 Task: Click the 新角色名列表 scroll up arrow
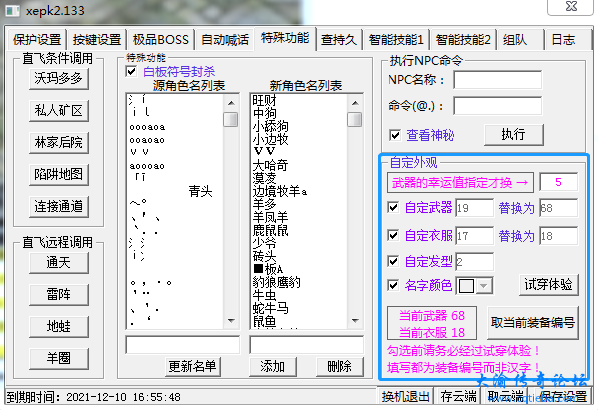(355, 103)
